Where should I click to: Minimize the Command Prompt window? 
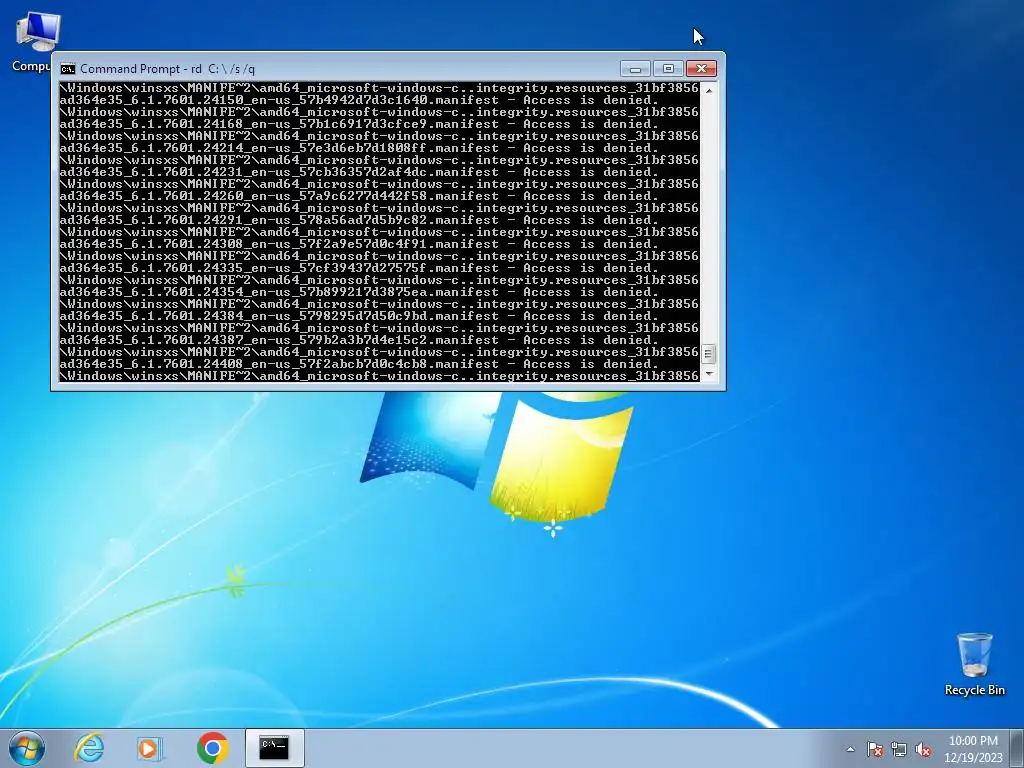pyautogui.click(x=635, y=69)
